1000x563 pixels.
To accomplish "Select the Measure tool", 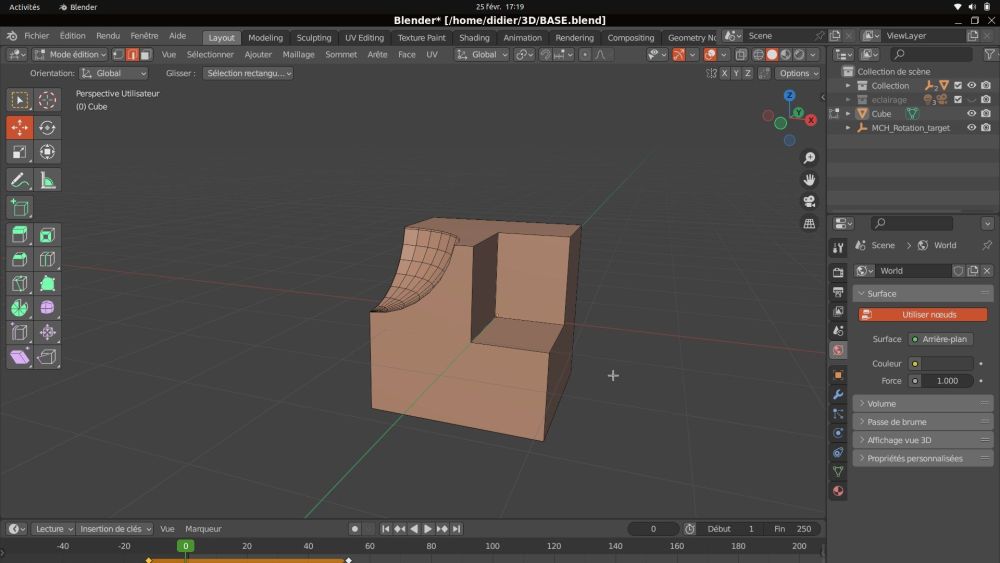I will [47, 180].
